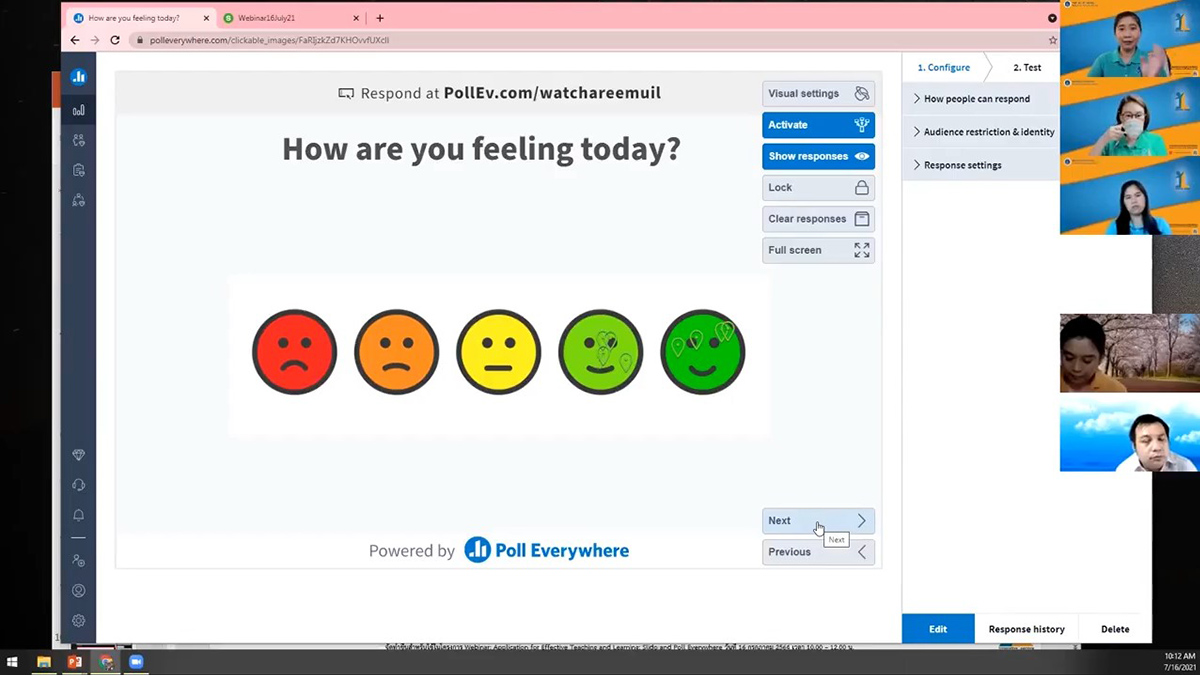Click the settings gear icon in sidebar
The width and height of the screenshot is (1200, 675).
[x=79, y=620]
